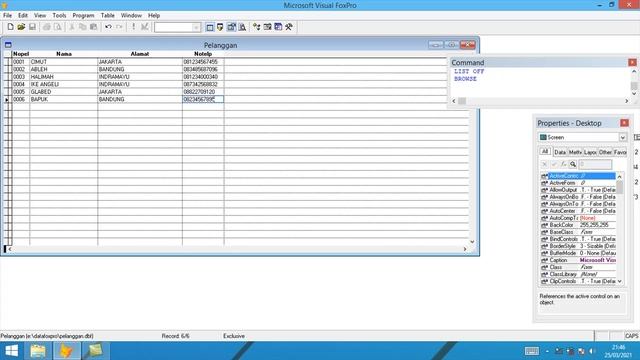Click Nopel cell 0002
The image size is (640, 360).
(x=21, y=69)
